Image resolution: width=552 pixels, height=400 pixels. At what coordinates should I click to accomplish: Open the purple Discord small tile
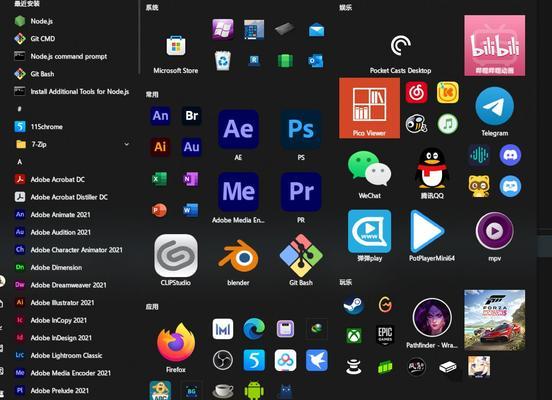pos(510,155)
